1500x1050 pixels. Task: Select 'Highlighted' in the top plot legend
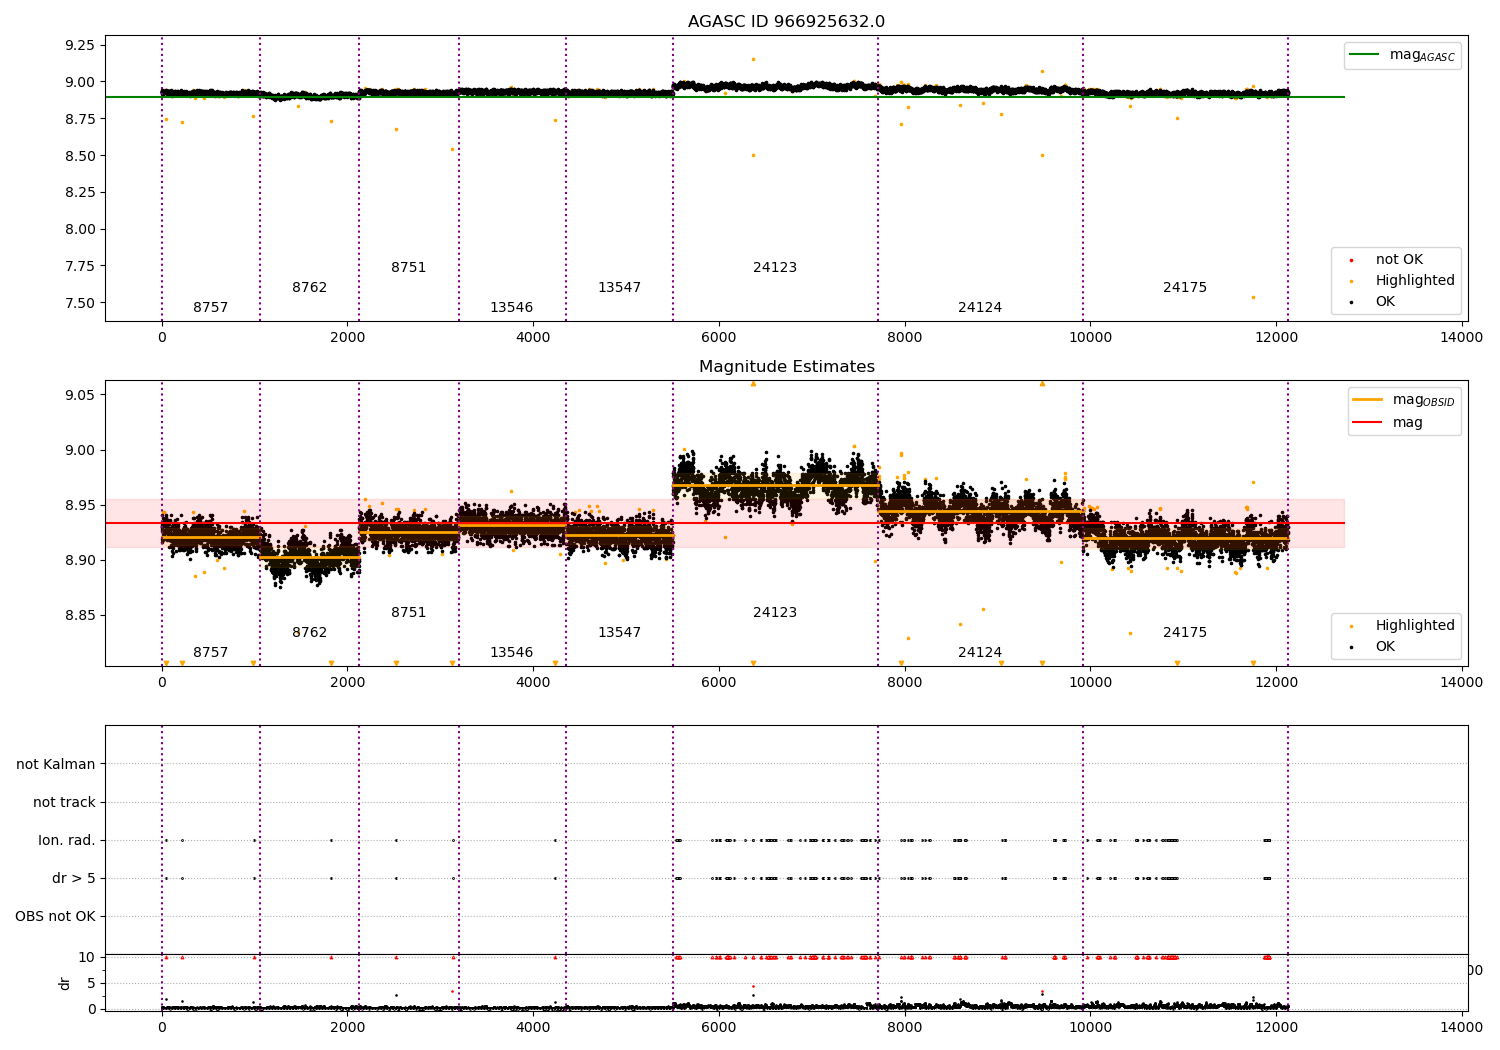coord(1403,281)
